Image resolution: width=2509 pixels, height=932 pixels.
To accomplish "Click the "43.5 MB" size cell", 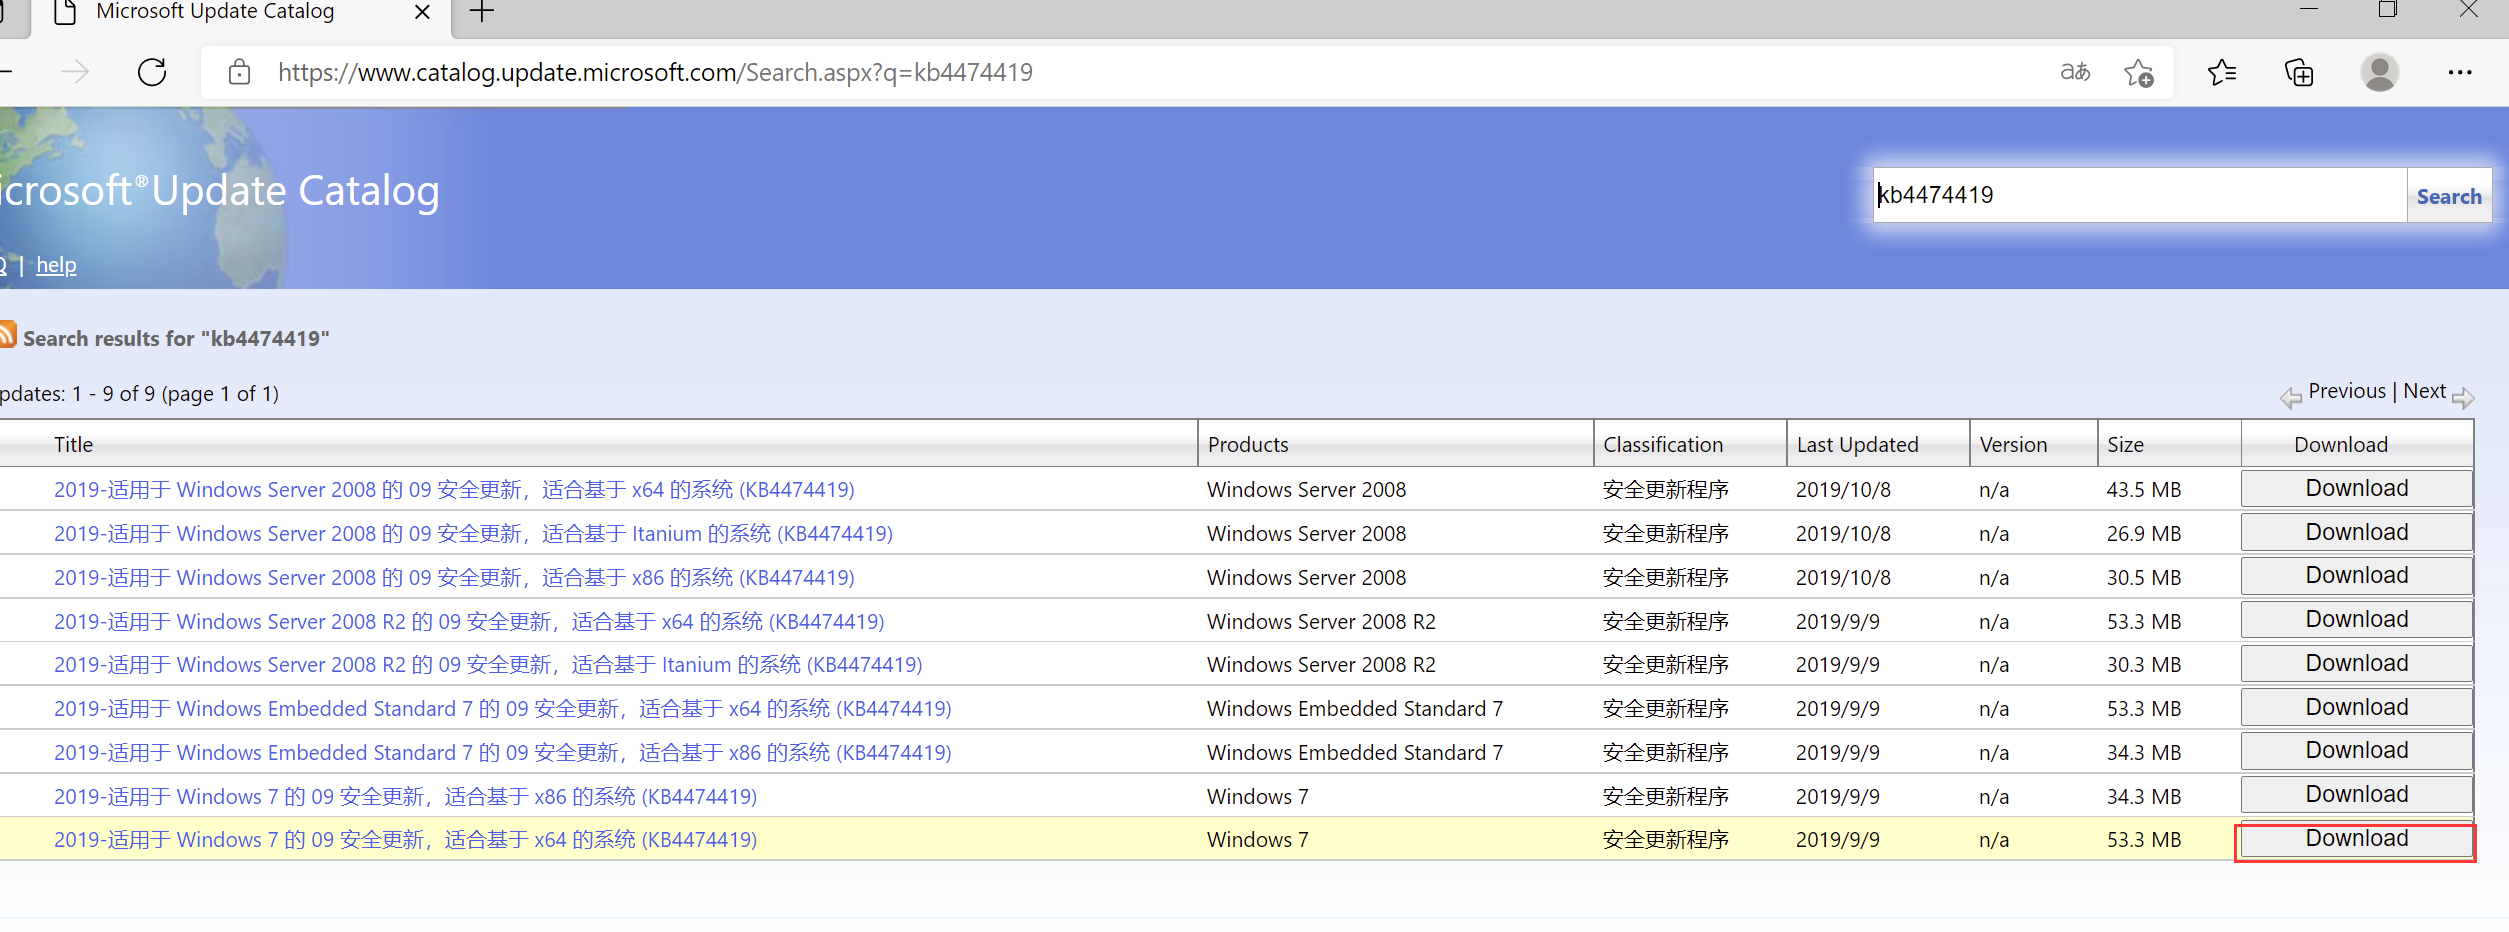I will pos(2143,490).
